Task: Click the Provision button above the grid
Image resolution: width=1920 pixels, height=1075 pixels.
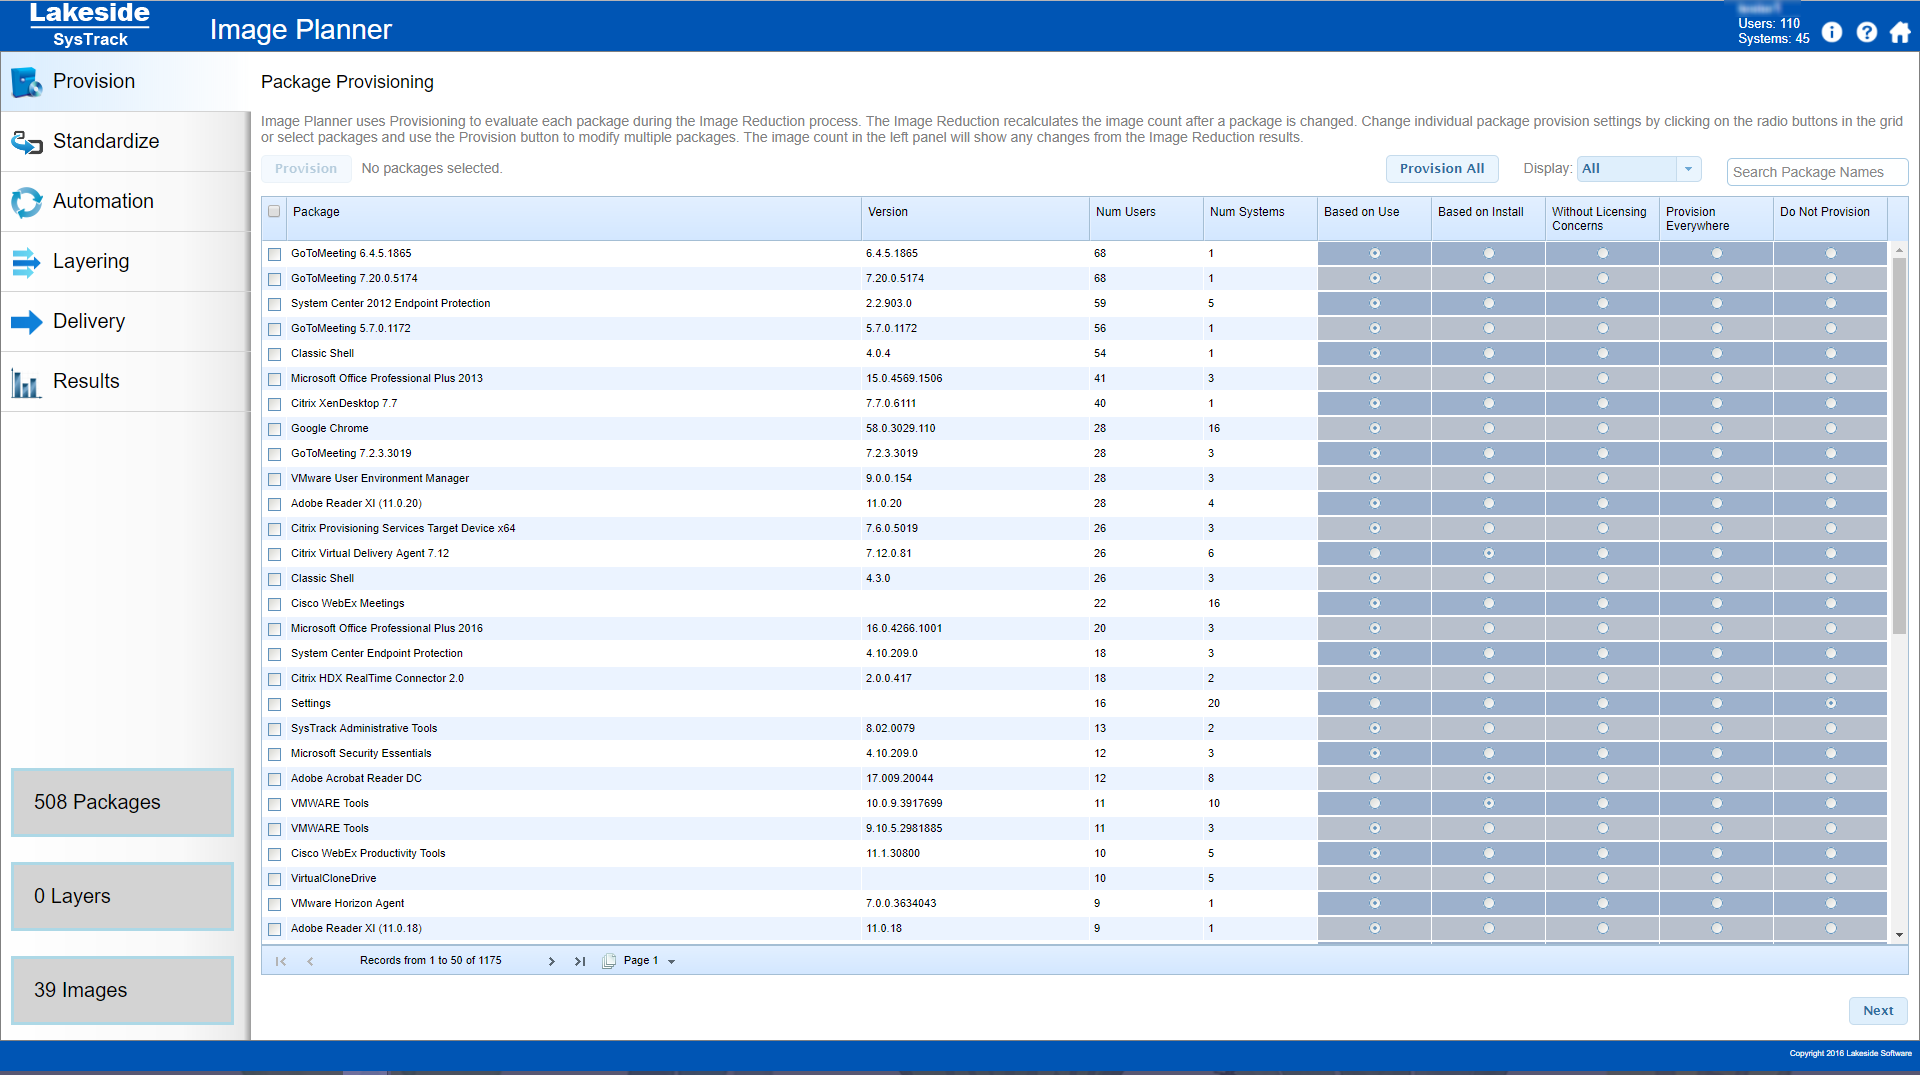Action: pyautogui.click(x=306, y=169)
